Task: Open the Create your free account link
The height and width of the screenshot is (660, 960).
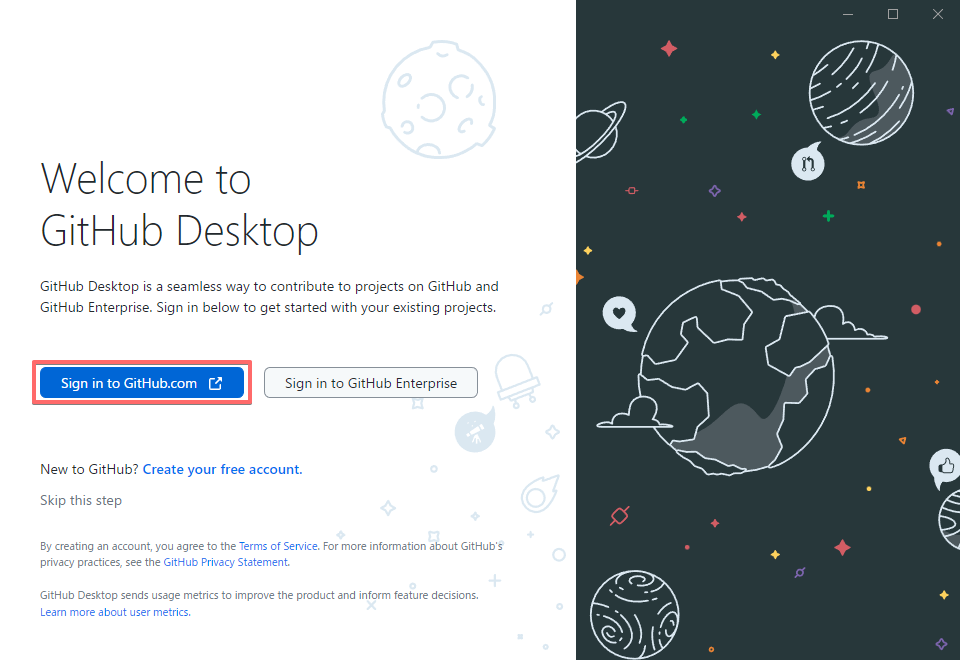Action: pos(221,469)
